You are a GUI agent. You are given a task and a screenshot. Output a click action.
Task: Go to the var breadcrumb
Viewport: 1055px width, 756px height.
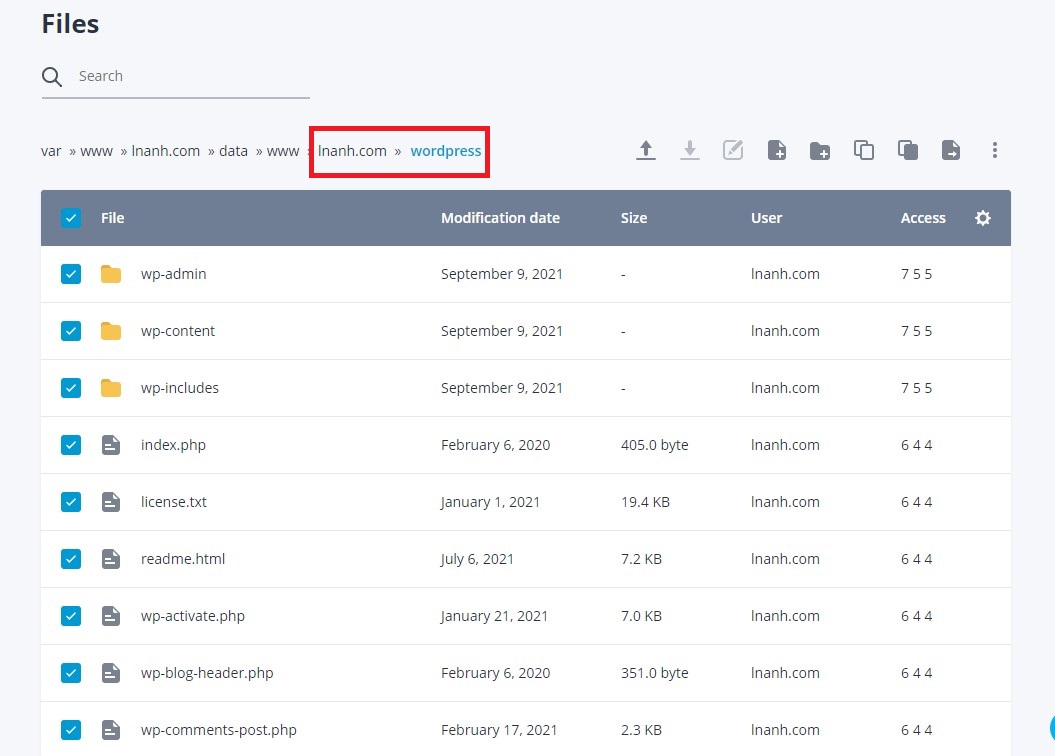pyautogui.click(x=51, y=151)
